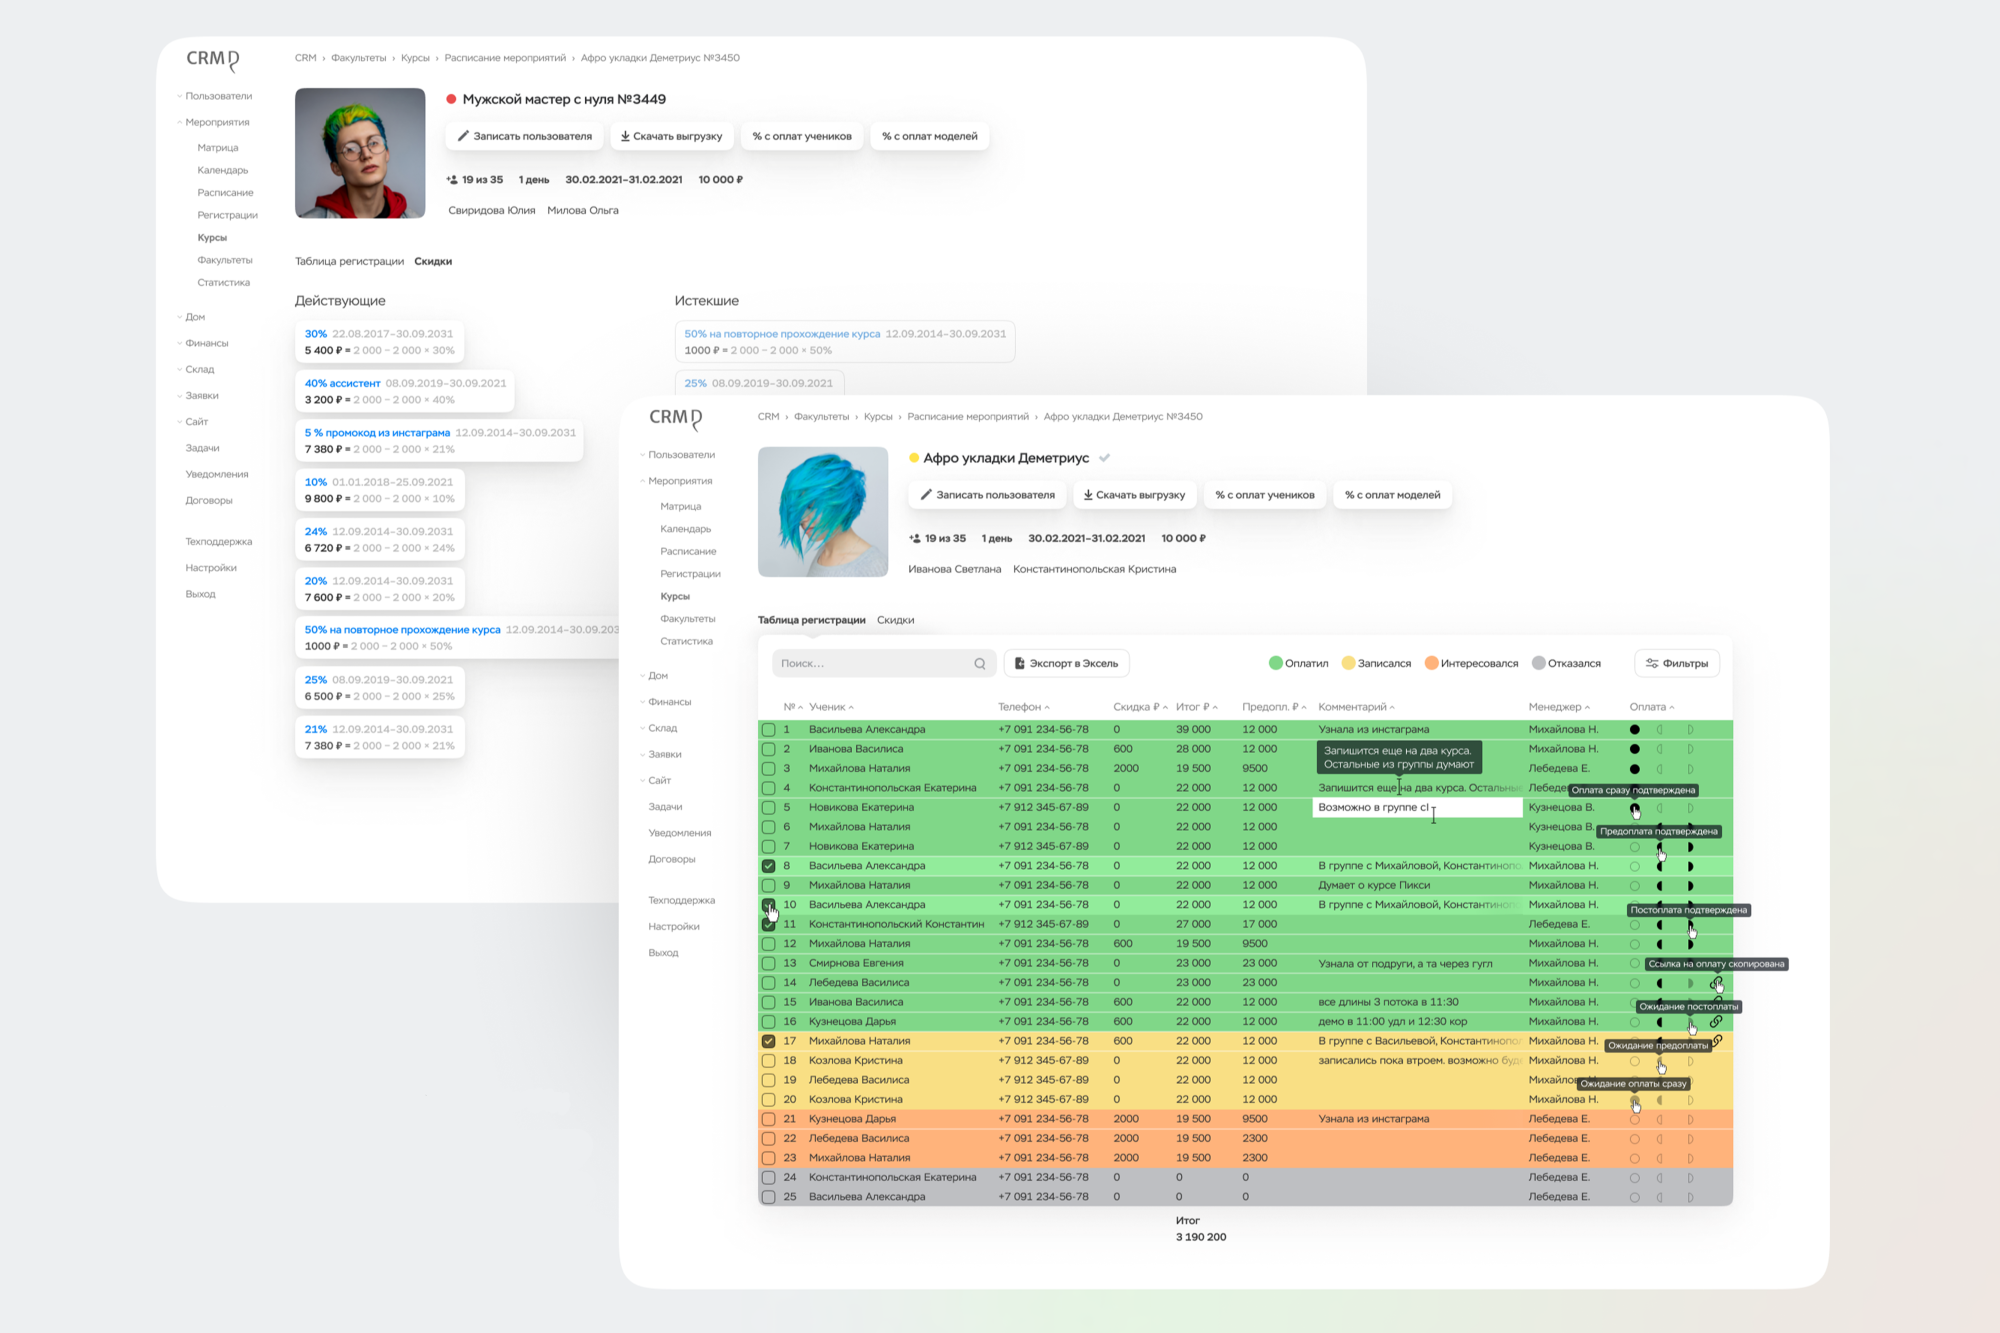The width and height of the screenshot is (2000, 1333).
Task: Click prepayment half-circle icon in row 9
Action: point(1660,886)
